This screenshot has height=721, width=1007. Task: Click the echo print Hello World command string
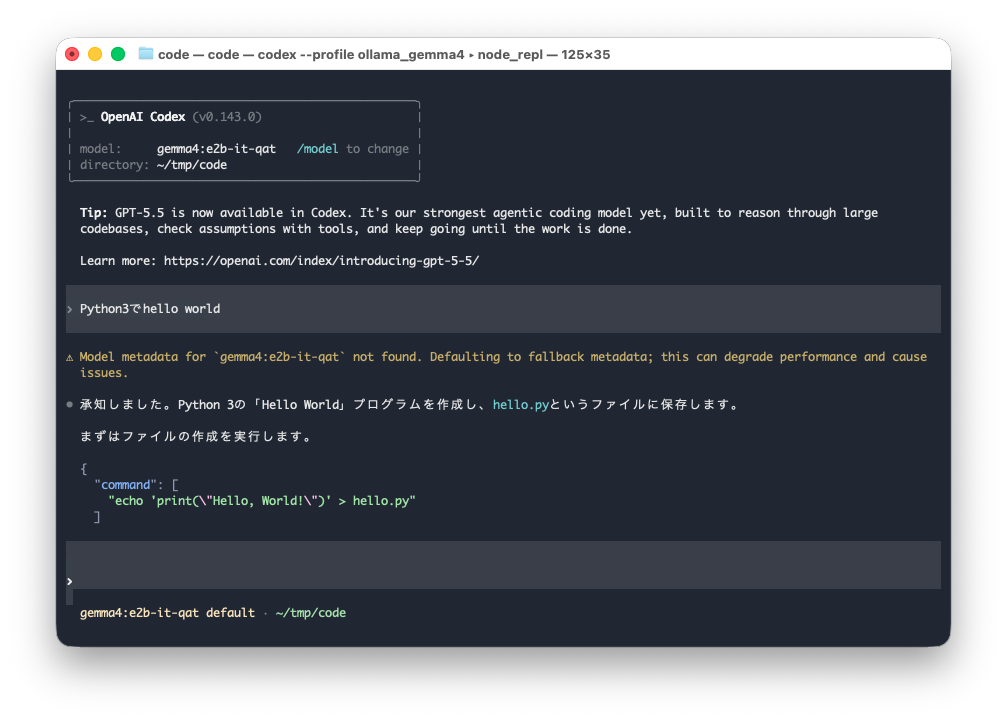pyautogui.click(x=261, y=501)
